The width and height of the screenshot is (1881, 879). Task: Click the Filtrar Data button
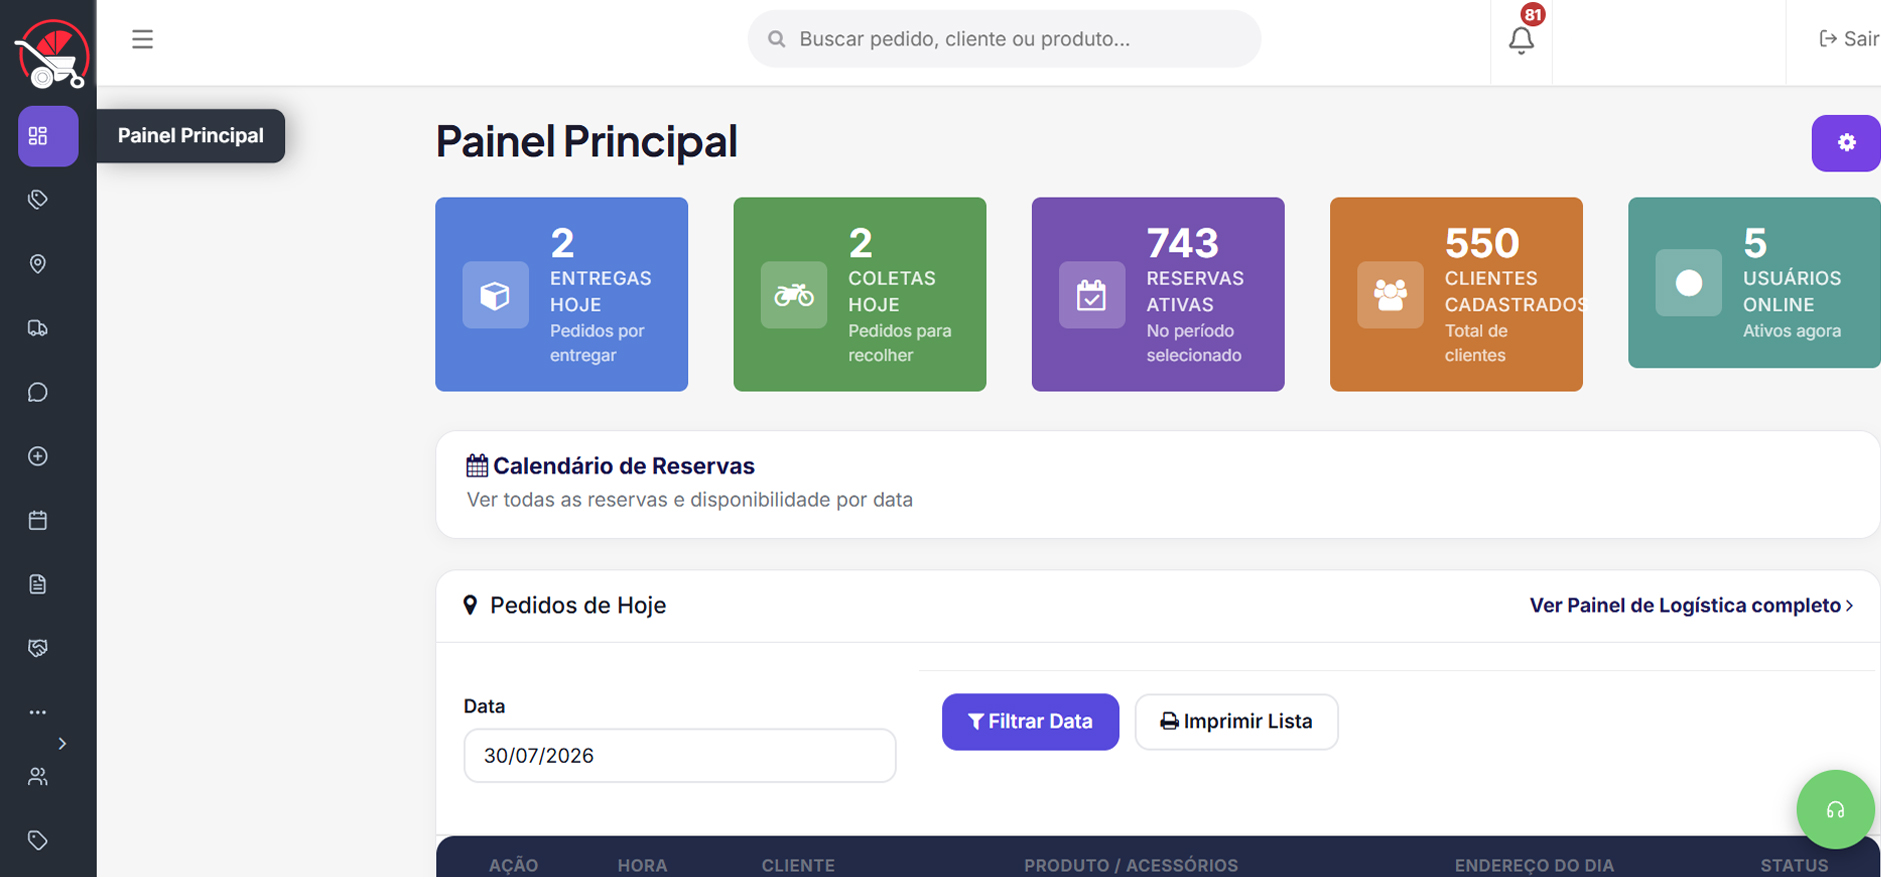coord(1030,722)
